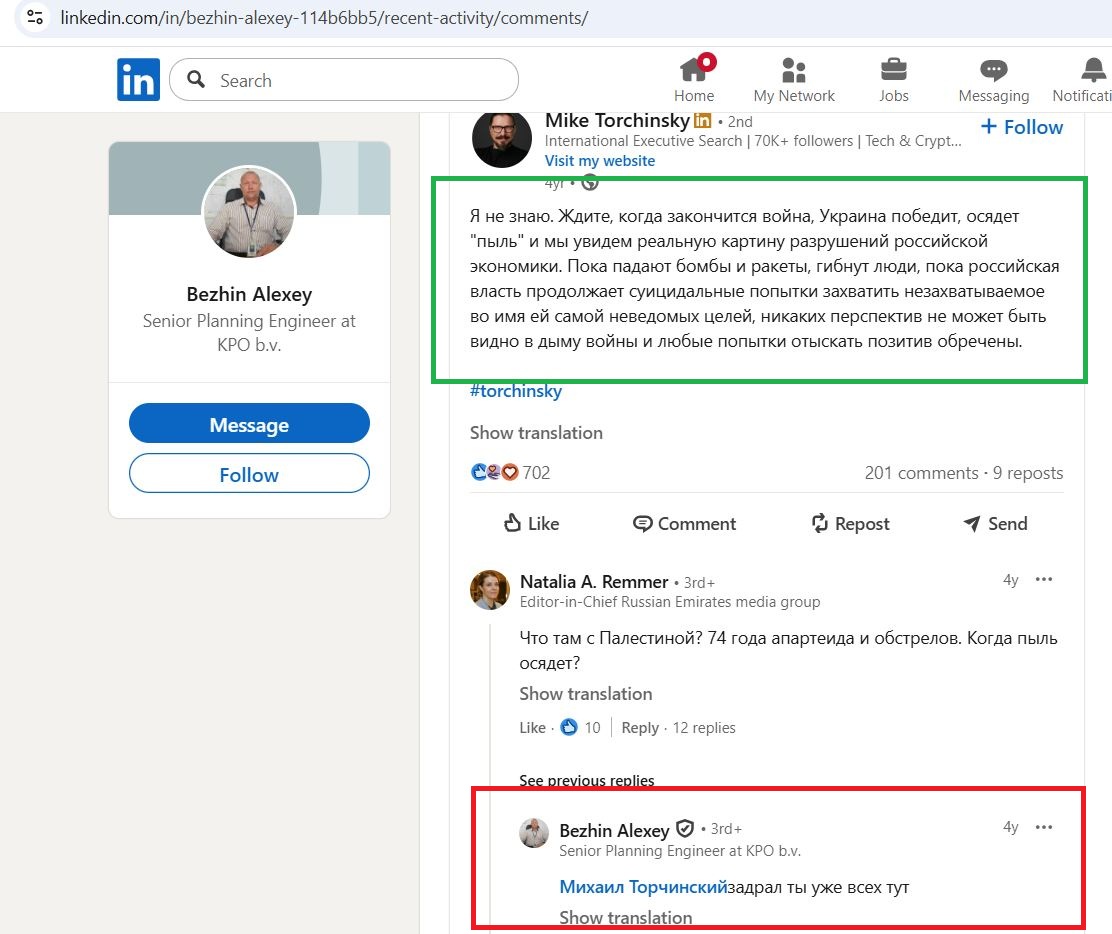Click the blue Message button

click(249, 424)
